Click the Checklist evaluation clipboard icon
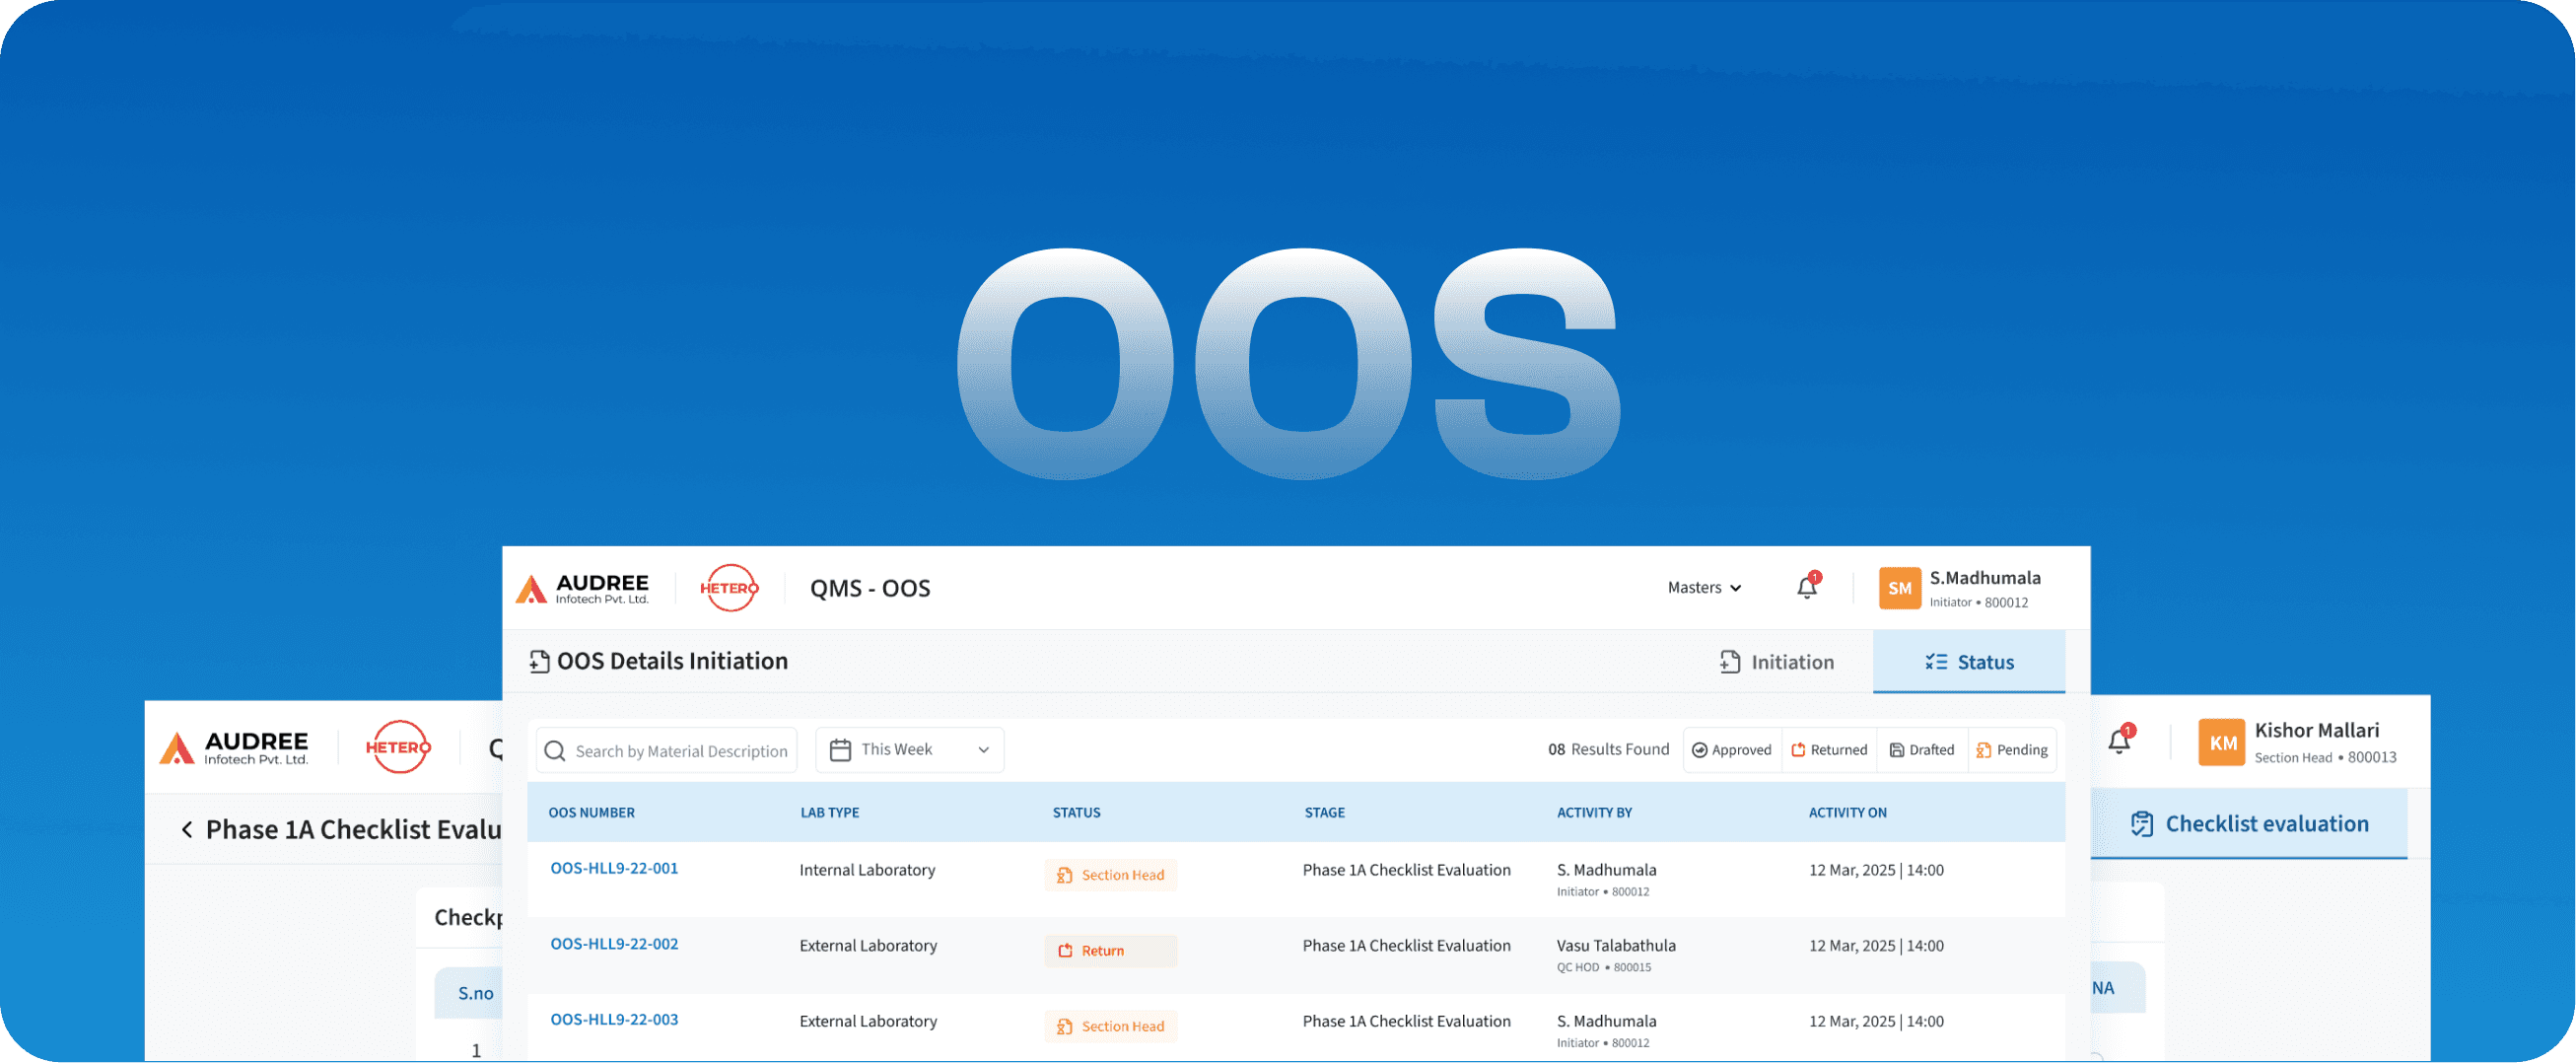 click(2142, 824)
